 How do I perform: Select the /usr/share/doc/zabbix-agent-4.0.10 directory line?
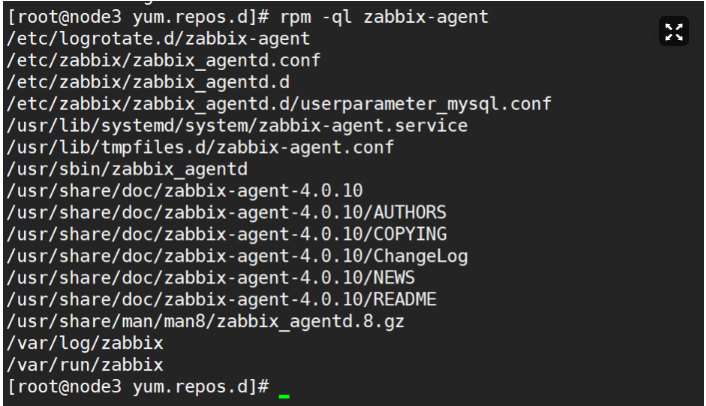[185, 191]
